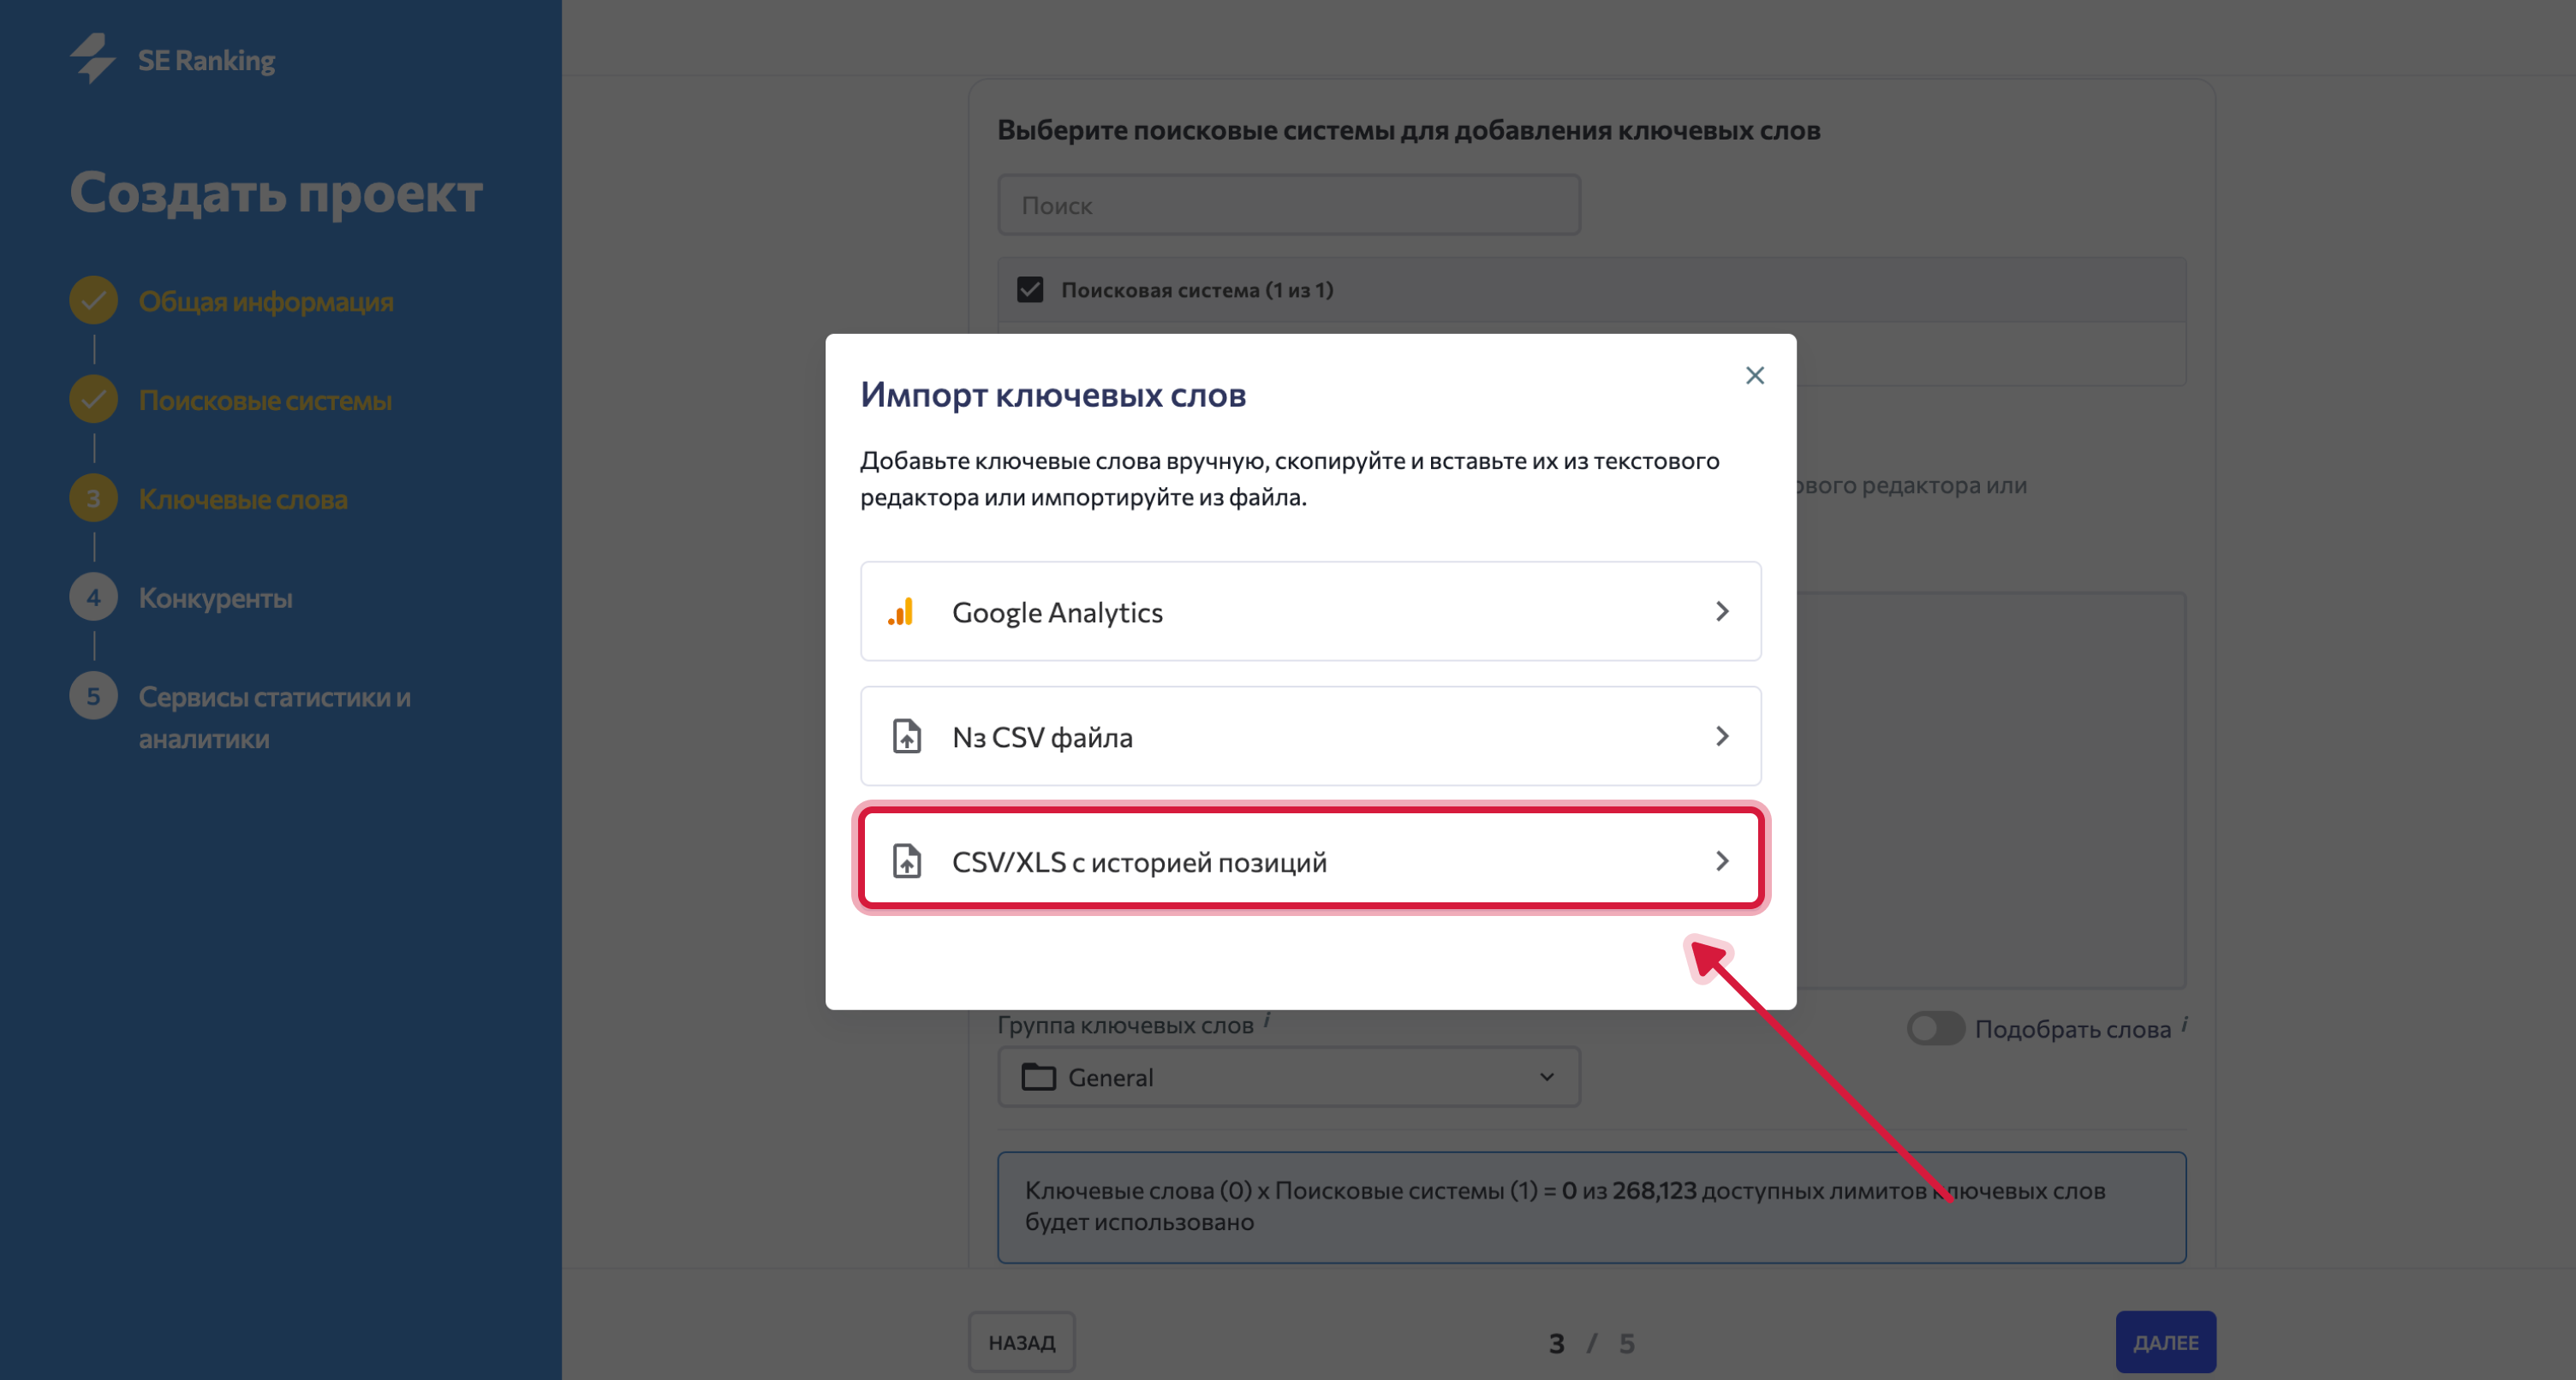This screenshot has width=2576, height=1380.
Task: Click the SE Ranking lightning logo icon
Action: coord(93,59)
